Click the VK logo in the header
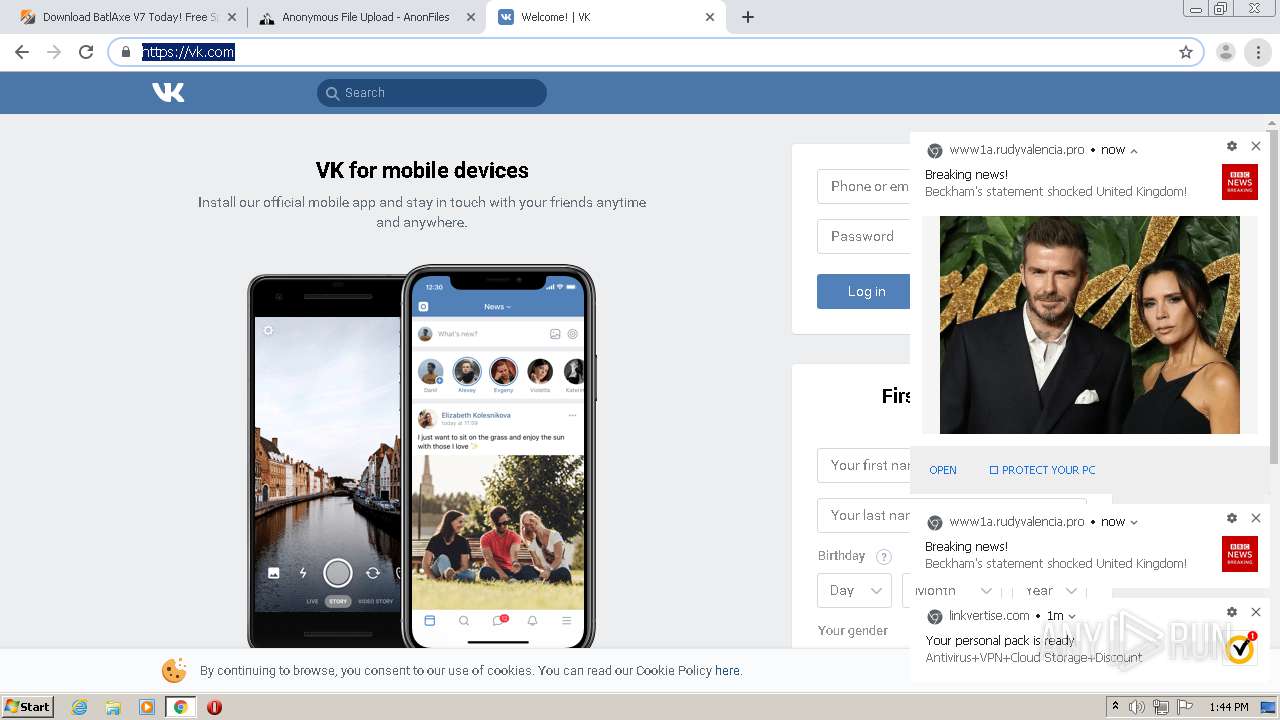Screen dimensions: 1280x720 [x=168, y=93]
